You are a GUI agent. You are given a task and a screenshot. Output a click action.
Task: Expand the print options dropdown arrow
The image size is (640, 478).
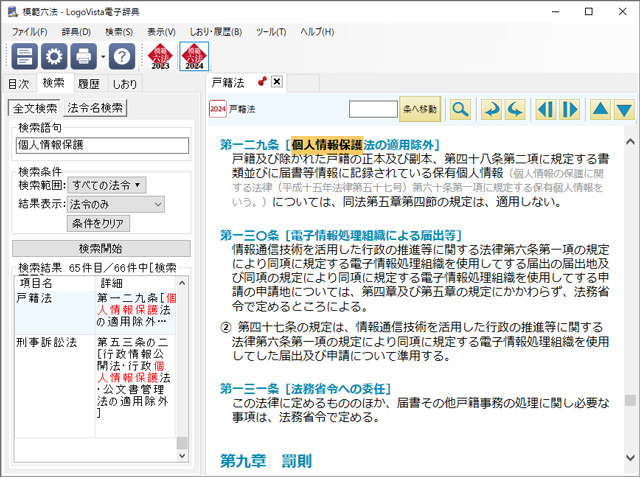pos(103,57)
